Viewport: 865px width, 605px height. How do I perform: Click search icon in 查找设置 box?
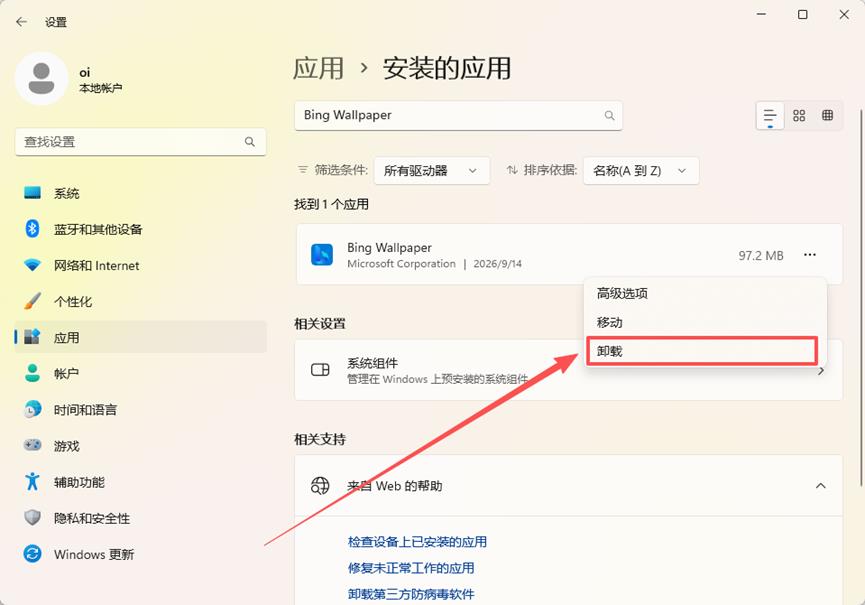point(250,142)
